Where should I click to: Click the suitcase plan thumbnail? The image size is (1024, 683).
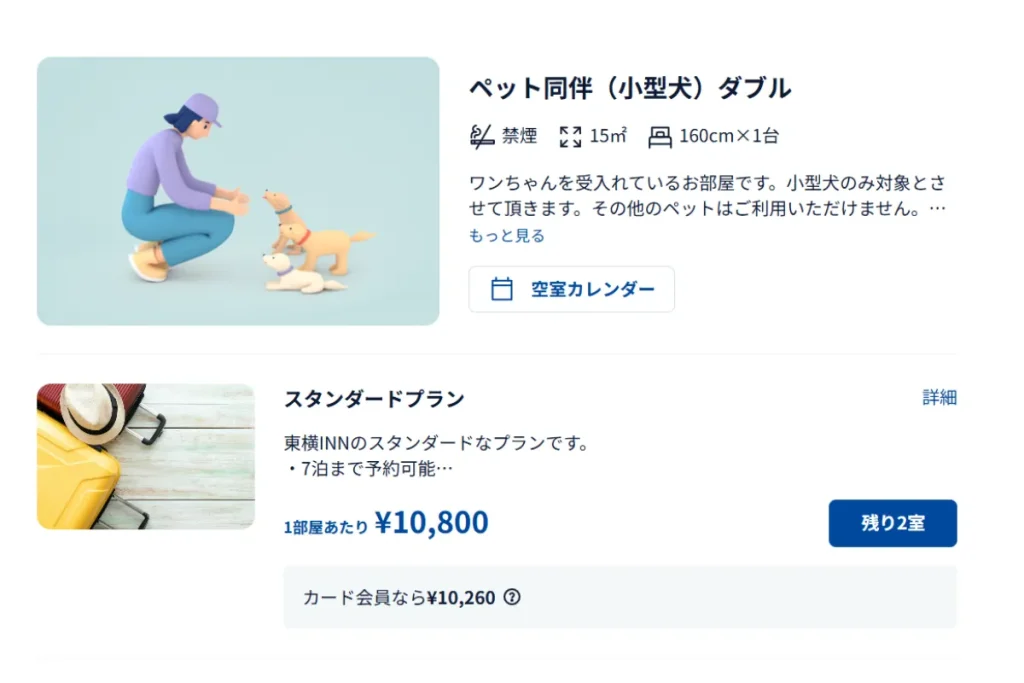tap(146, 456)
